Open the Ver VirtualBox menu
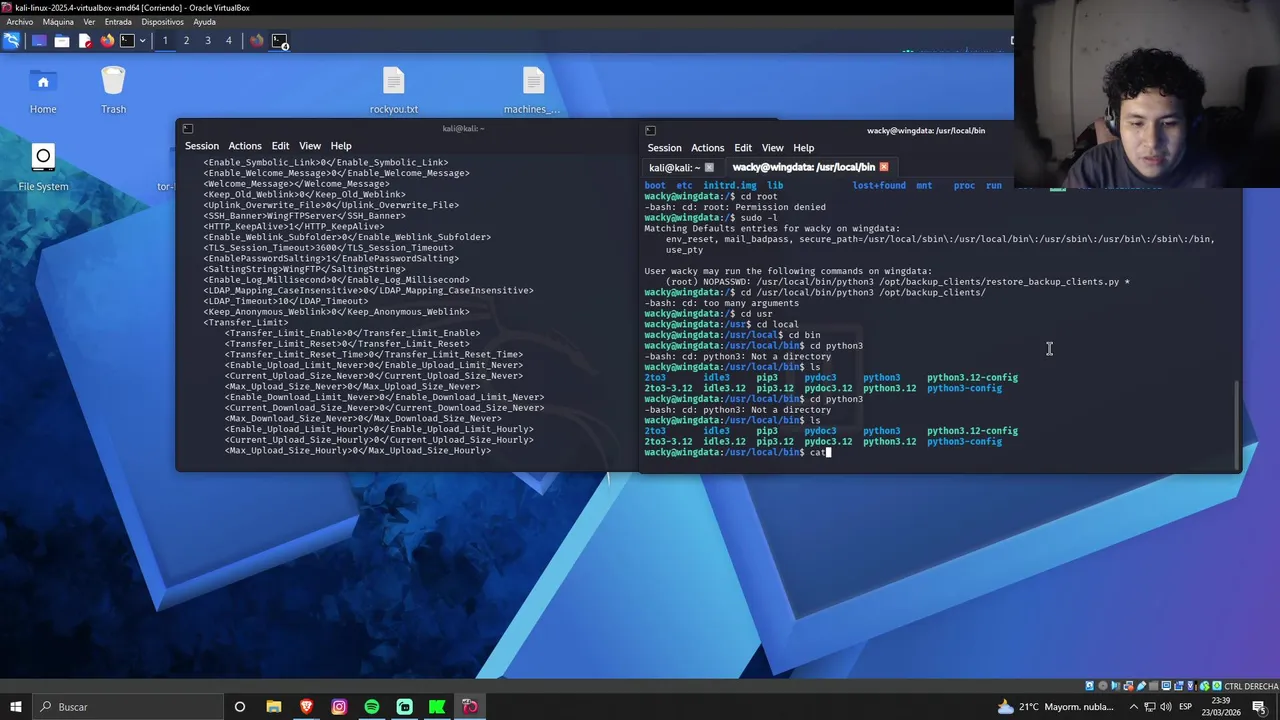Viewport: 1280px width, 720px height. (90, 22)
